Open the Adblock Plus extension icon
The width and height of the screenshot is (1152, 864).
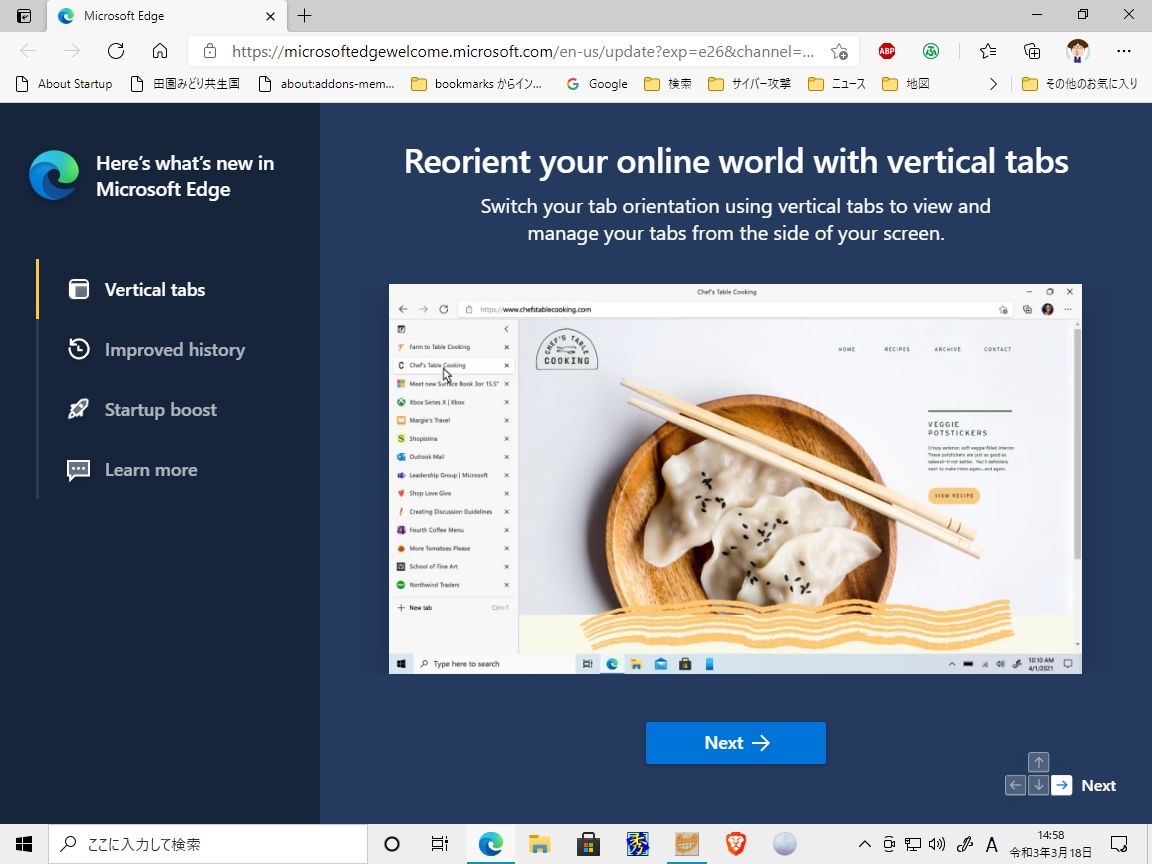(887, 51)
